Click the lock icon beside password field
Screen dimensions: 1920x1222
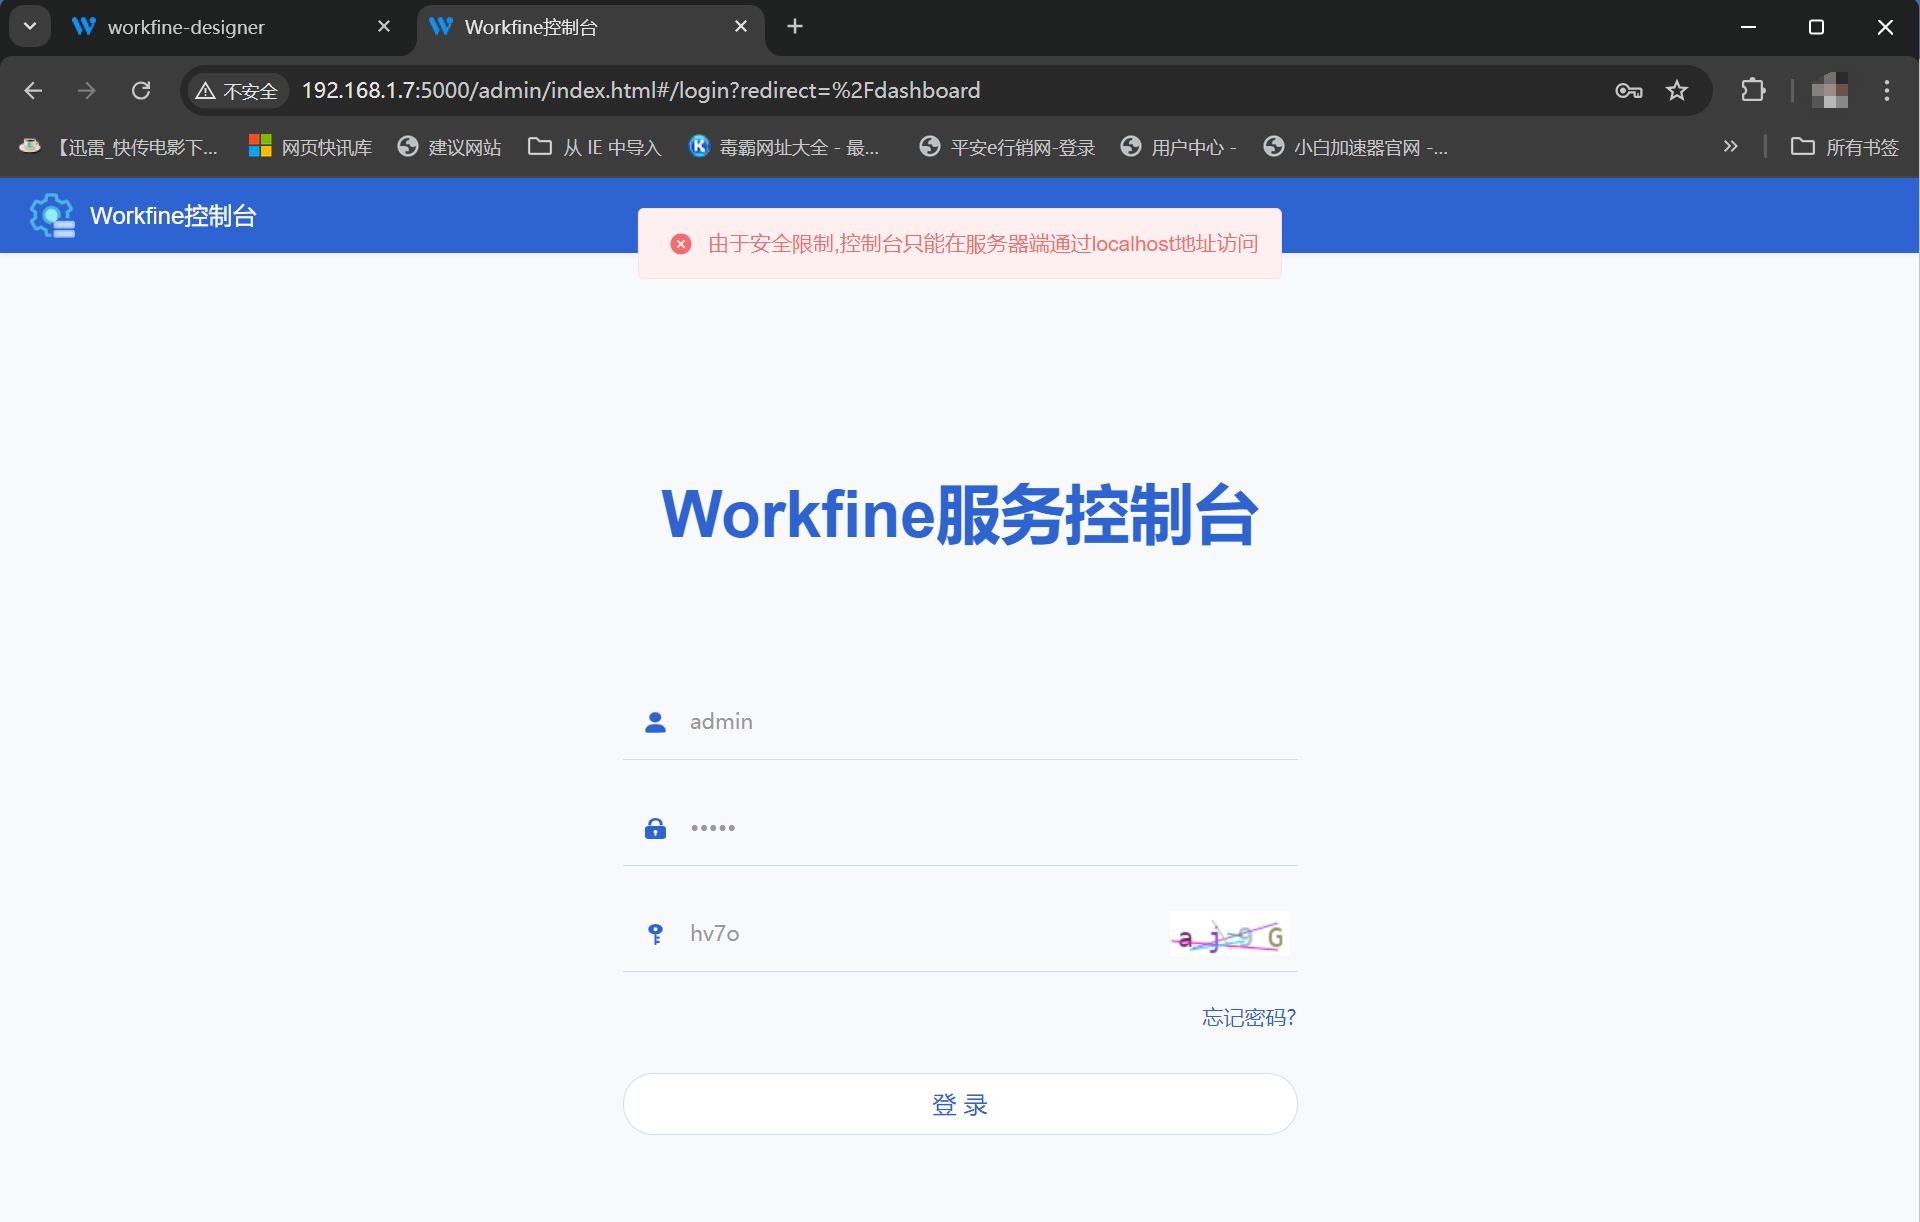coord(655,828)
